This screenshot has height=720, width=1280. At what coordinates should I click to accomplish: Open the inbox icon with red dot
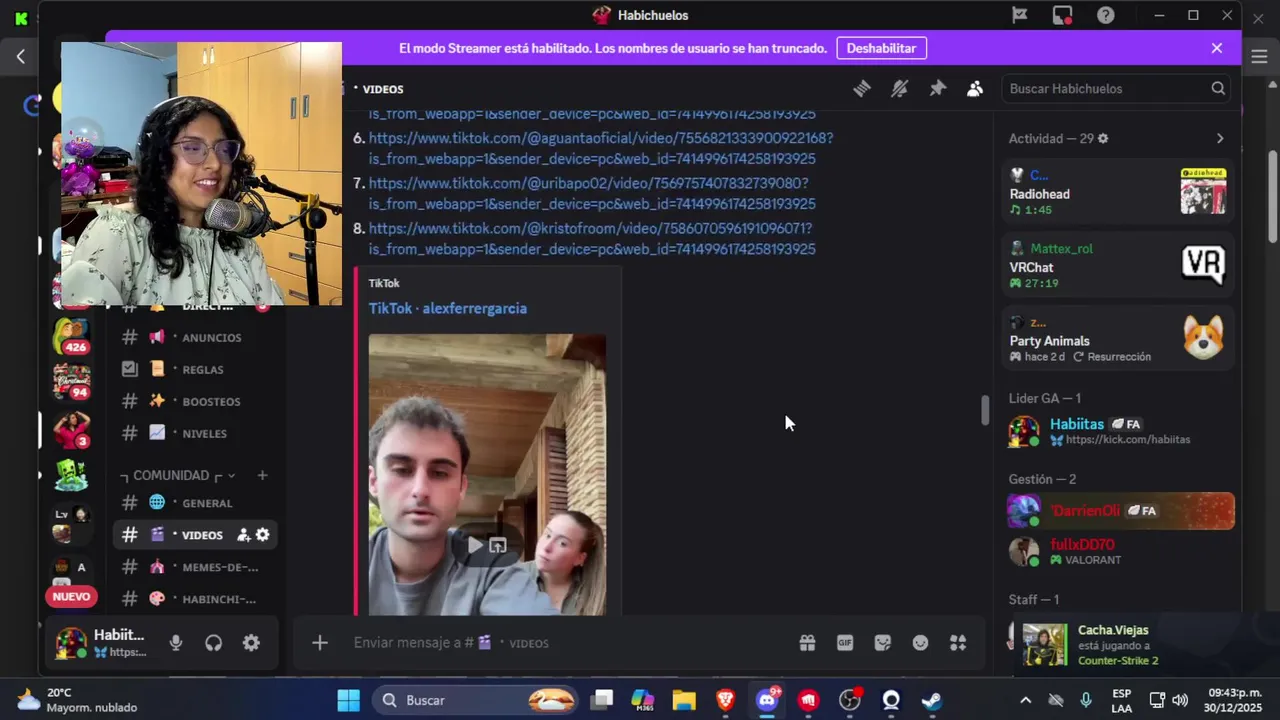point(1062,15)
